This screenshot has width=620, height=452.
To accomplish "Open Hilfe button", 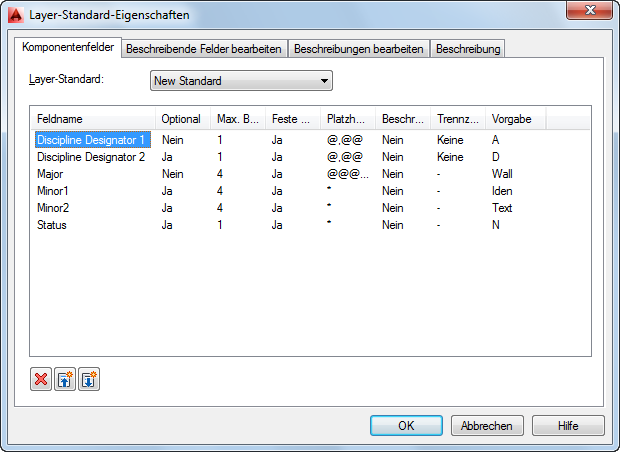I will tap(568, 426).
